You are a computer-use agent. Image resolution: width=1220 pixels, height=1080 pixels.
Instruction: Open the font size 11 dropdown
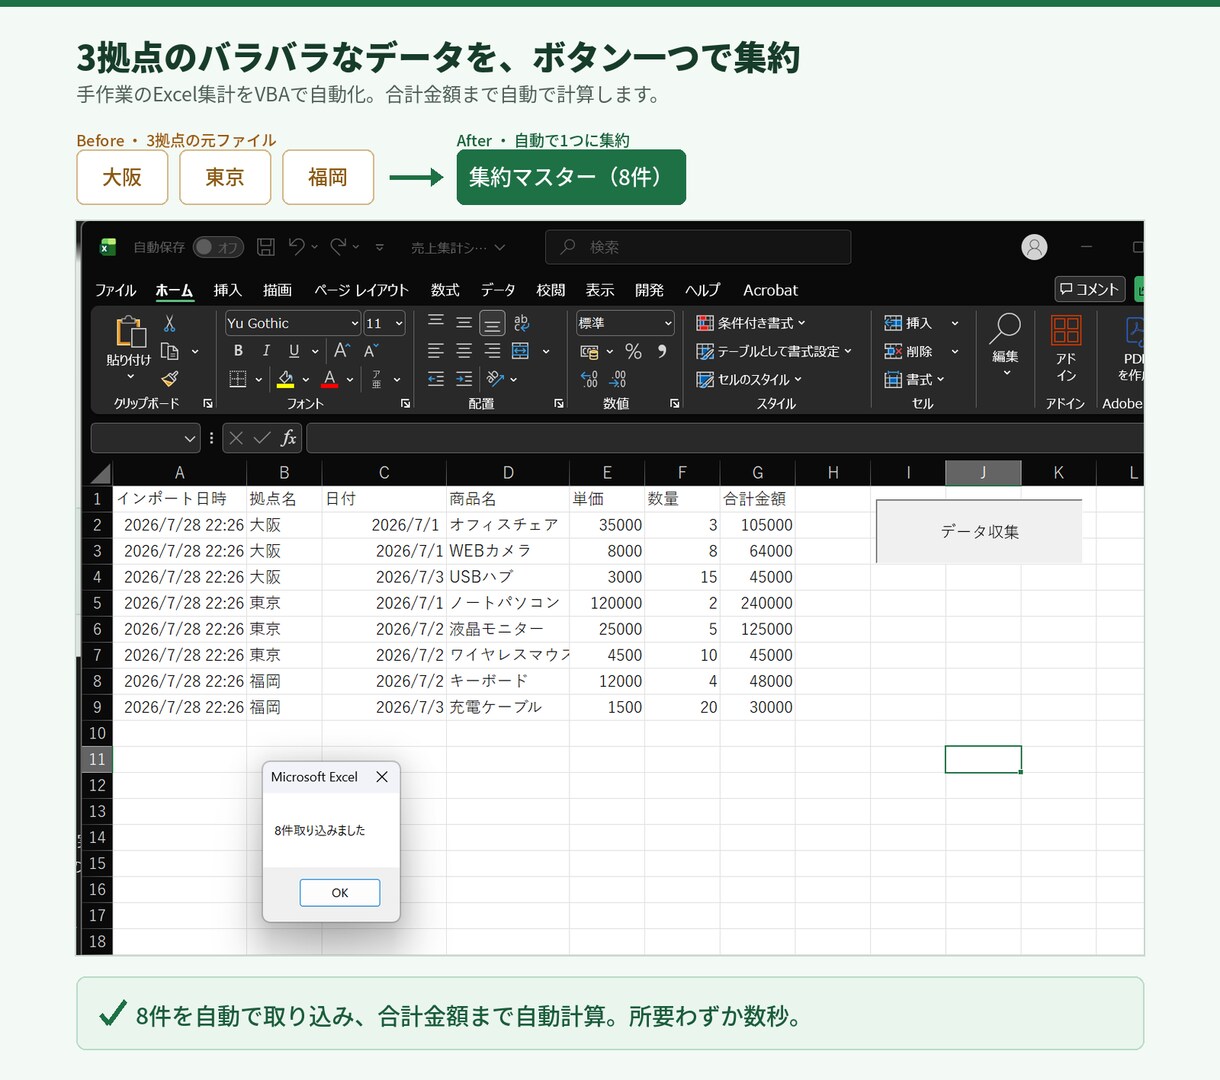(399, 323)
